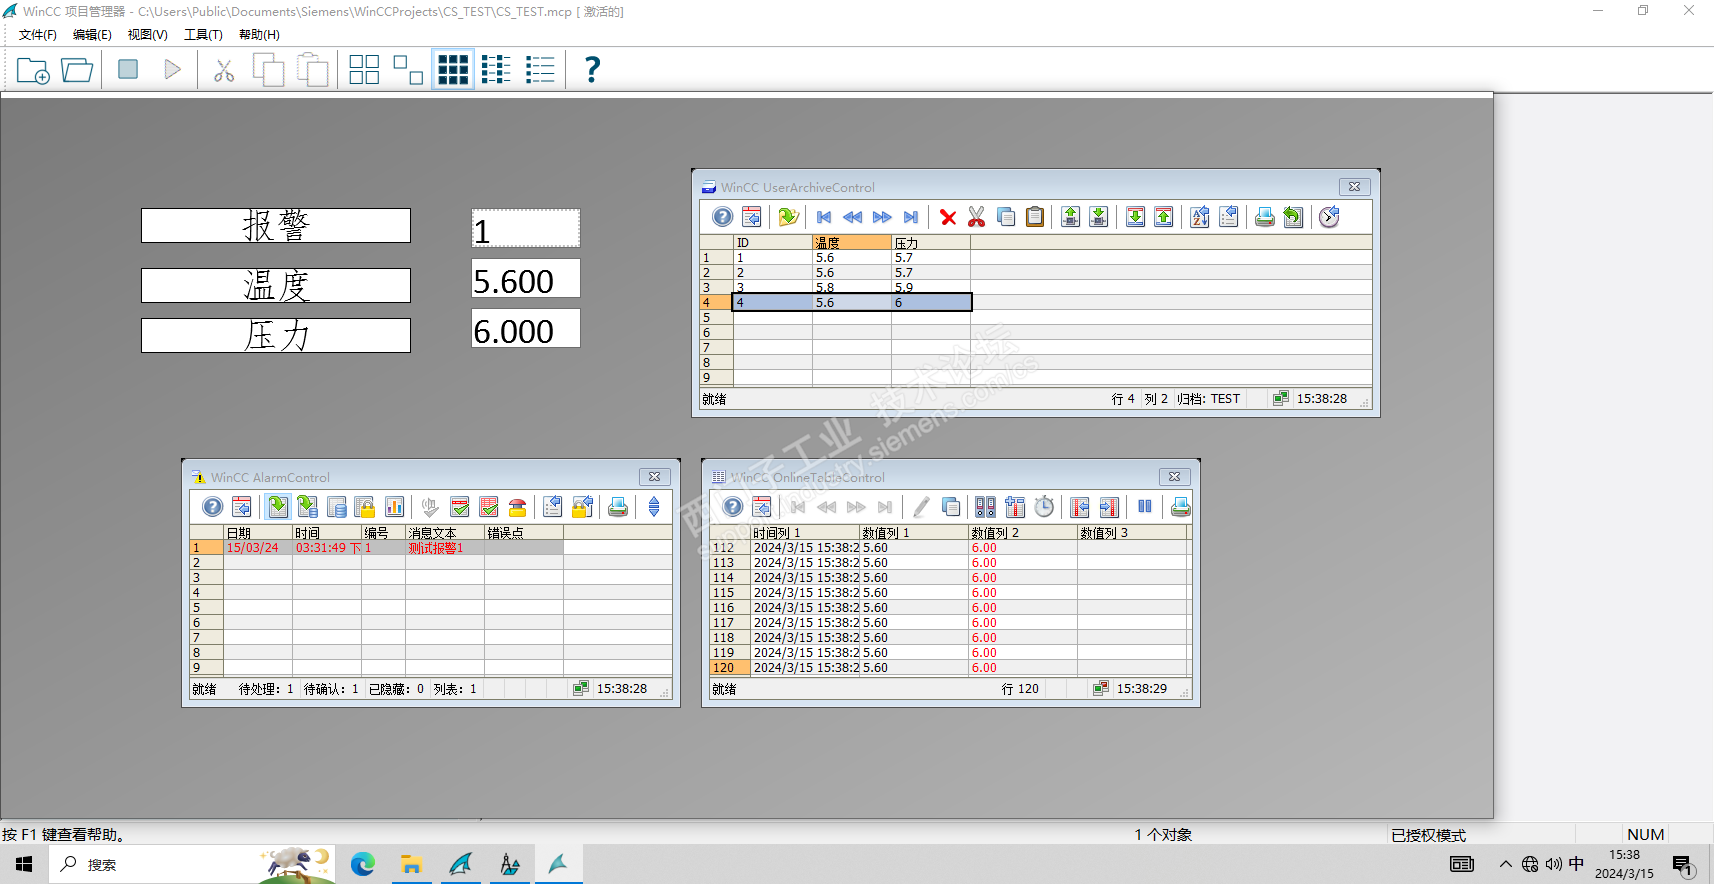
Task: Go to previous row in UserArchiveControl
Action: point(852,217)
